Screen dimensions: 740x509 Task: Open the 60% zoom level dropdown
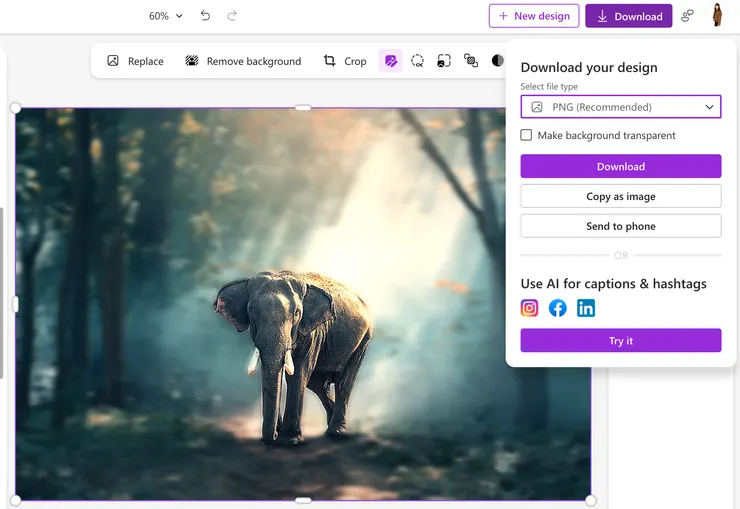(x=166, y=16)
